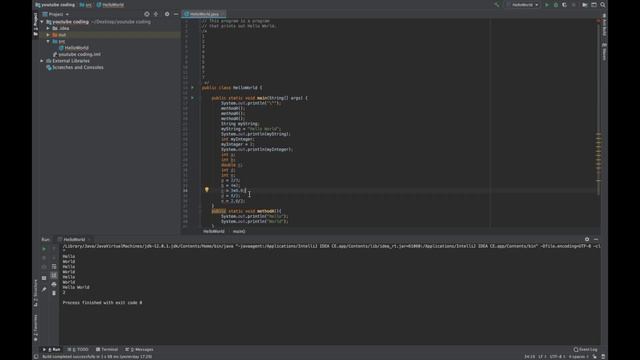This screenshot has width=640, height=360.
Task: Click the HelloWorld breadcrumb in navigation bar
Action: [110, 5]
